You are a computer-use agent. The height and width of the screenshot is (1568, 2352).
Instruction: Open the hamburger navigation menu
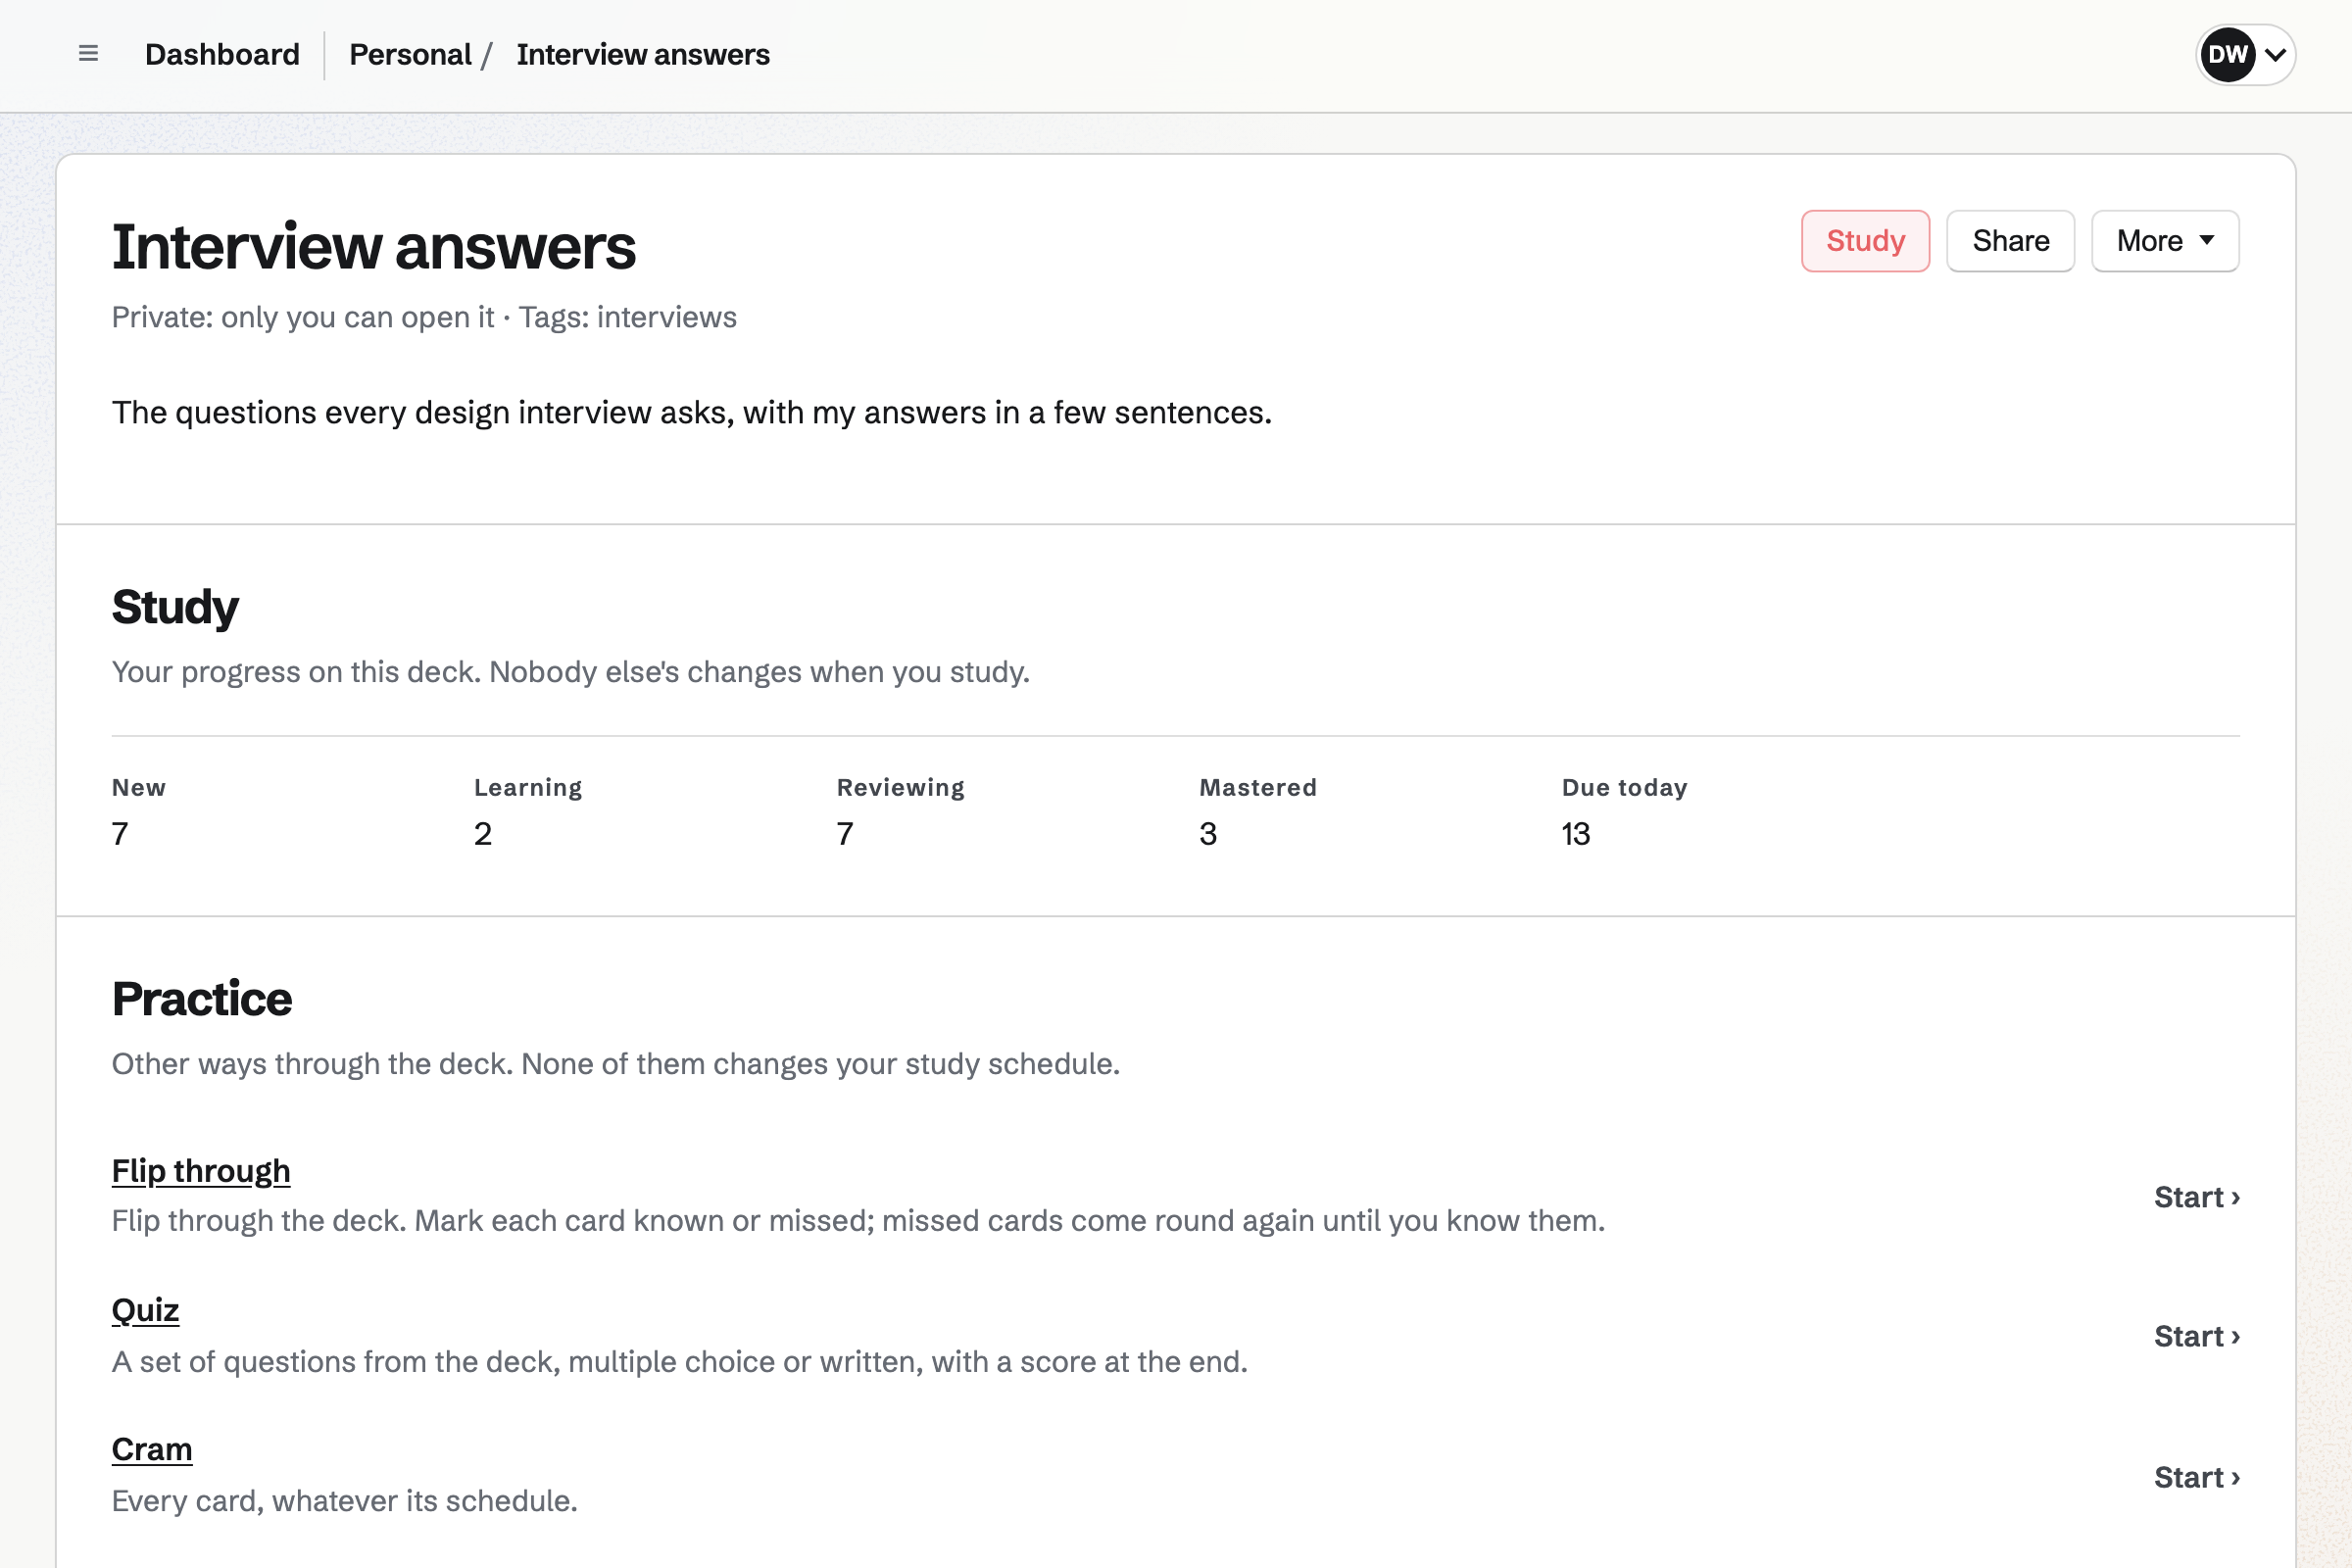point(88,54)
